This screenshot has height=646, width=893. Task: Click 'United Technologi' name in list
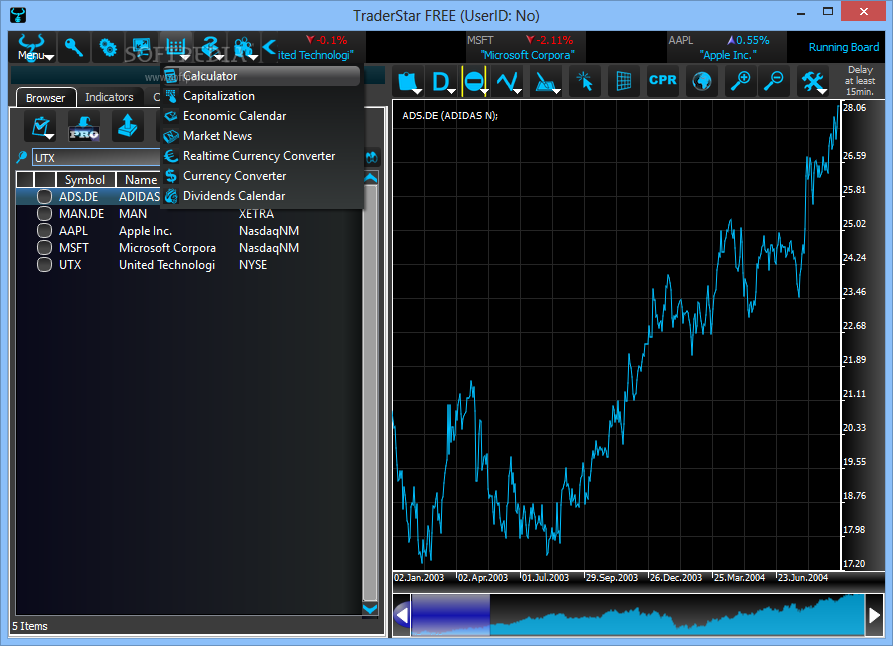pos(167,265)
